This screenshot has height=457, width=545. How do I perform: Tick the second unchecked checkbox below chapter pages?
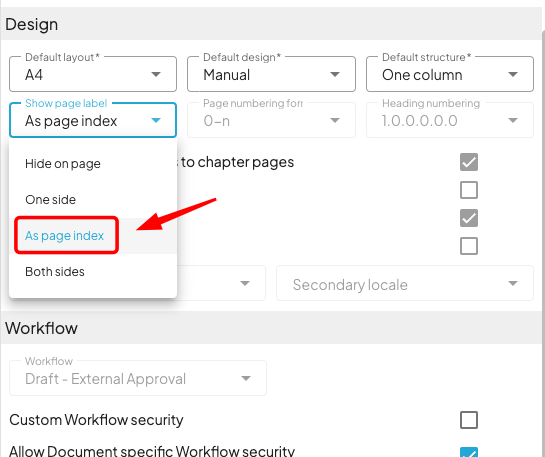point(469,246)
